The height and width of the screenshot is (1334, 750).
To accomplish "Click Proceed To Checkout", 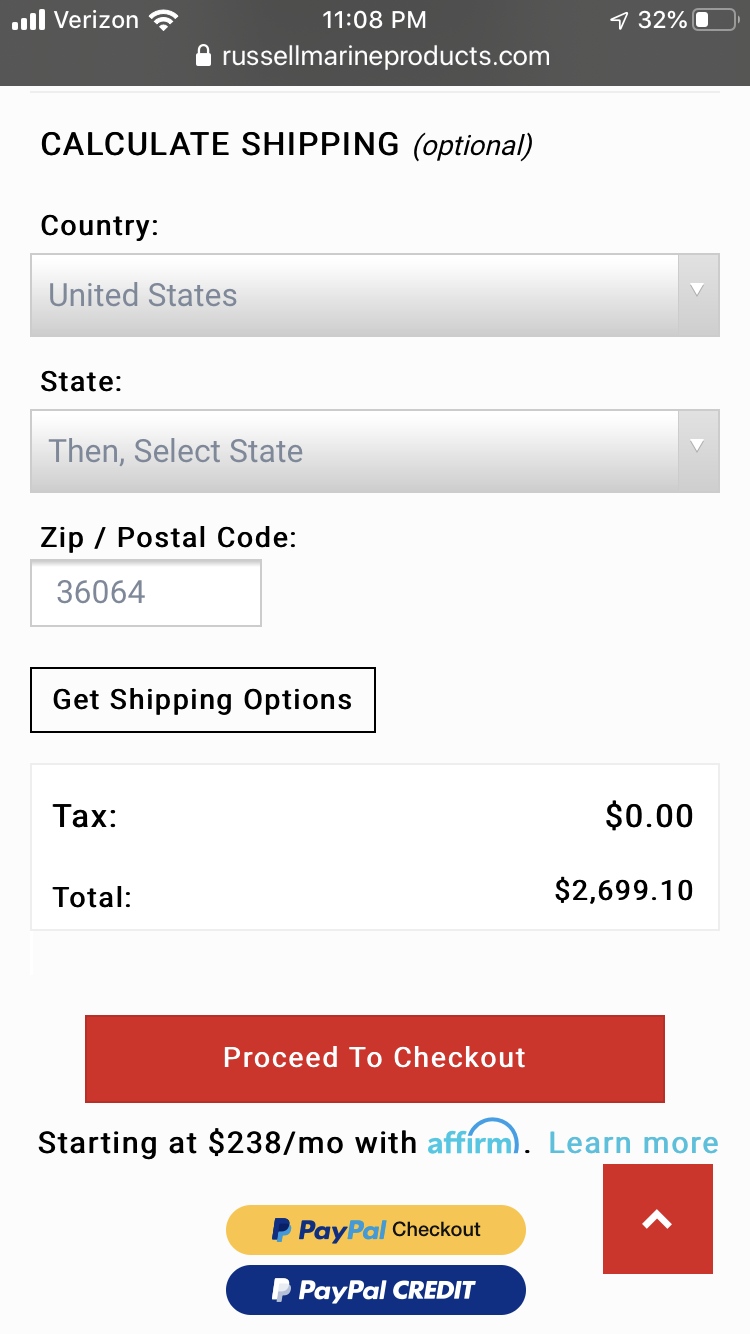I will coord(375,1059).
